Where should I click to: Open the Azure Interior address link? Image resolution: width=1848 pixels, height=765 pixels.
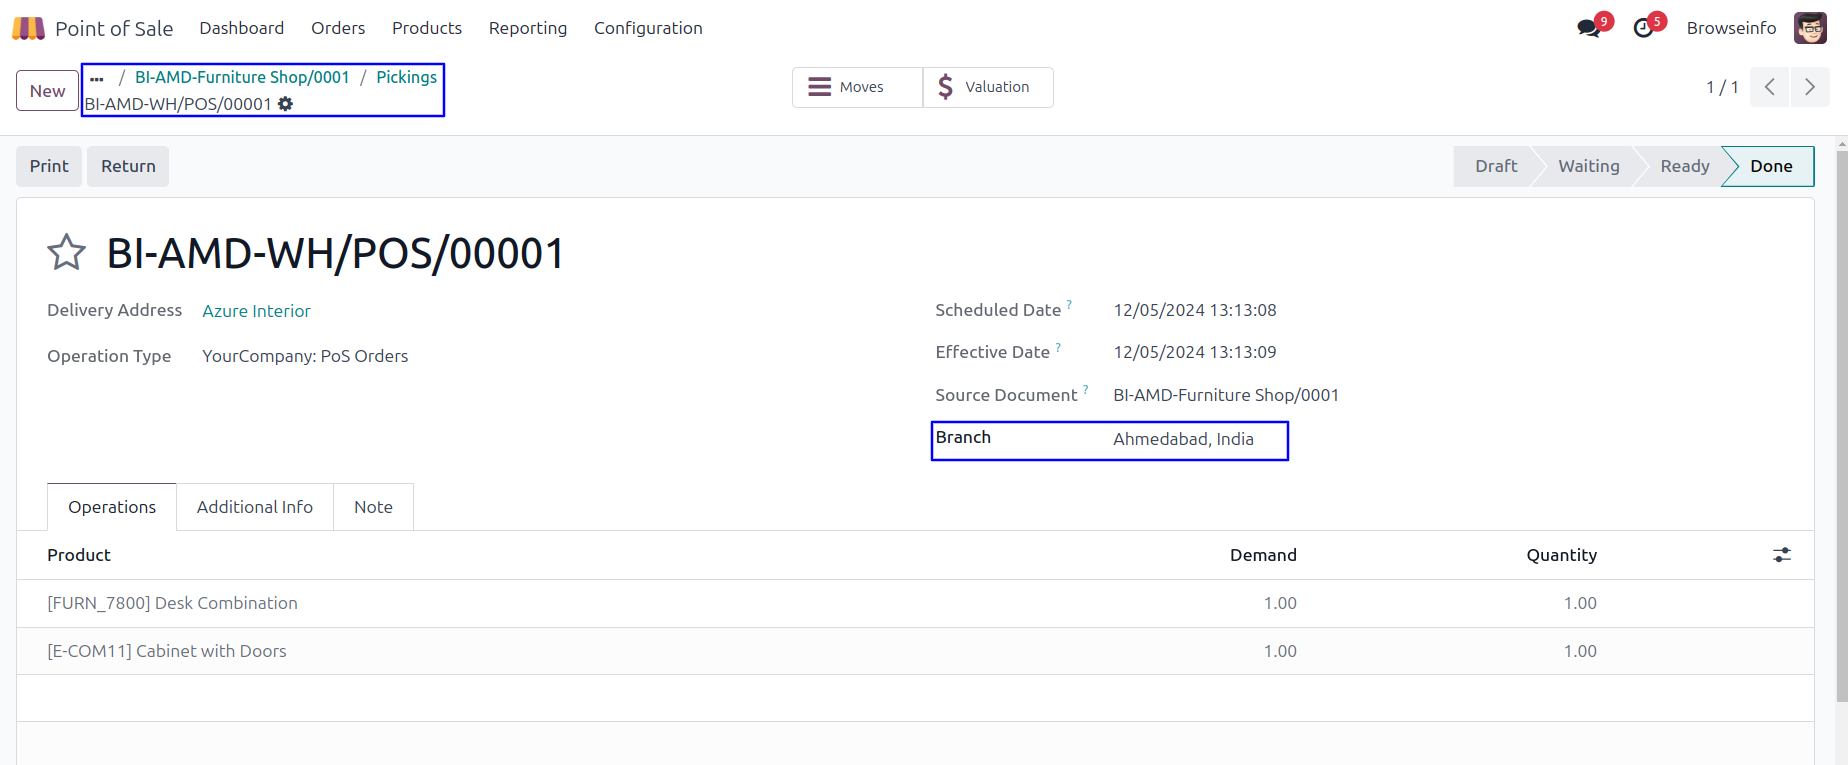tap(256, 311)
